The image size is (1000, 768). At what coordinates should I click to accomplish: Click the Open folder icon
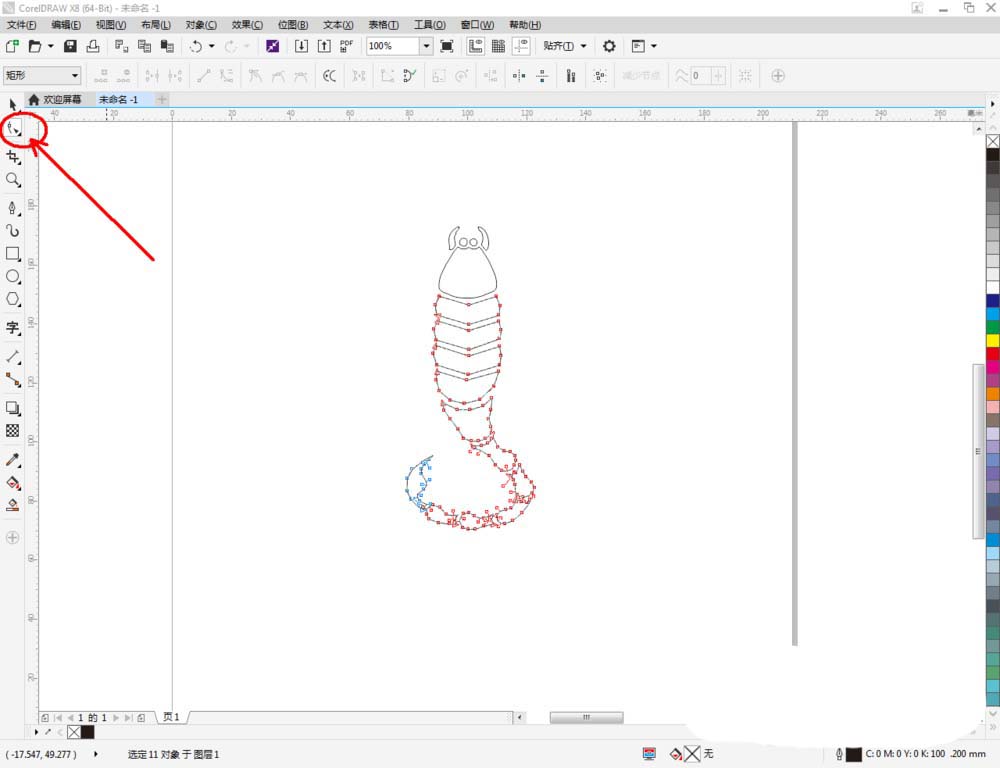click(x=35, y=46)
